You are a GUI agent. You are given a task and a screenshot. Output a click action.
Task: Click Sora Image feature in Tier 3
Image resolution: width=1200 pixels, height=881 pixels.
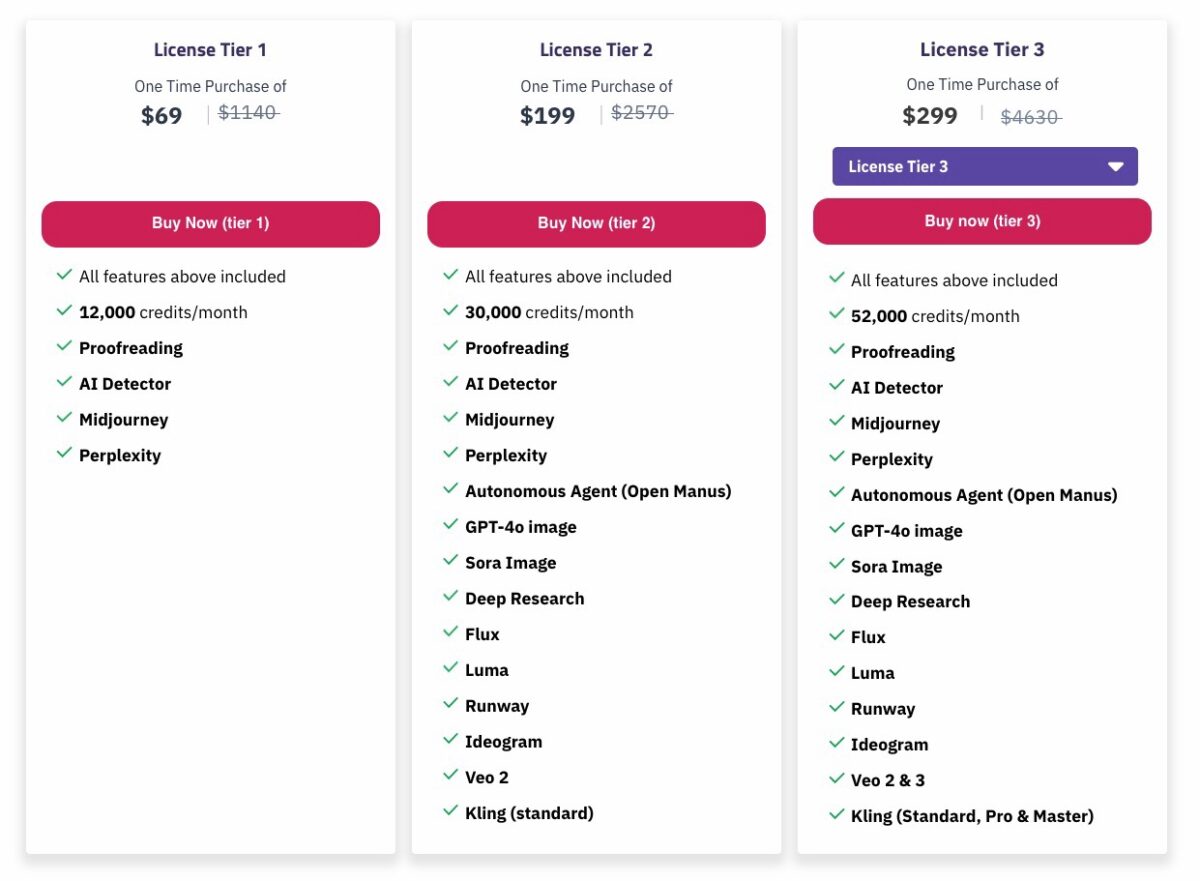pyautogui.click(x=897, y=567)
